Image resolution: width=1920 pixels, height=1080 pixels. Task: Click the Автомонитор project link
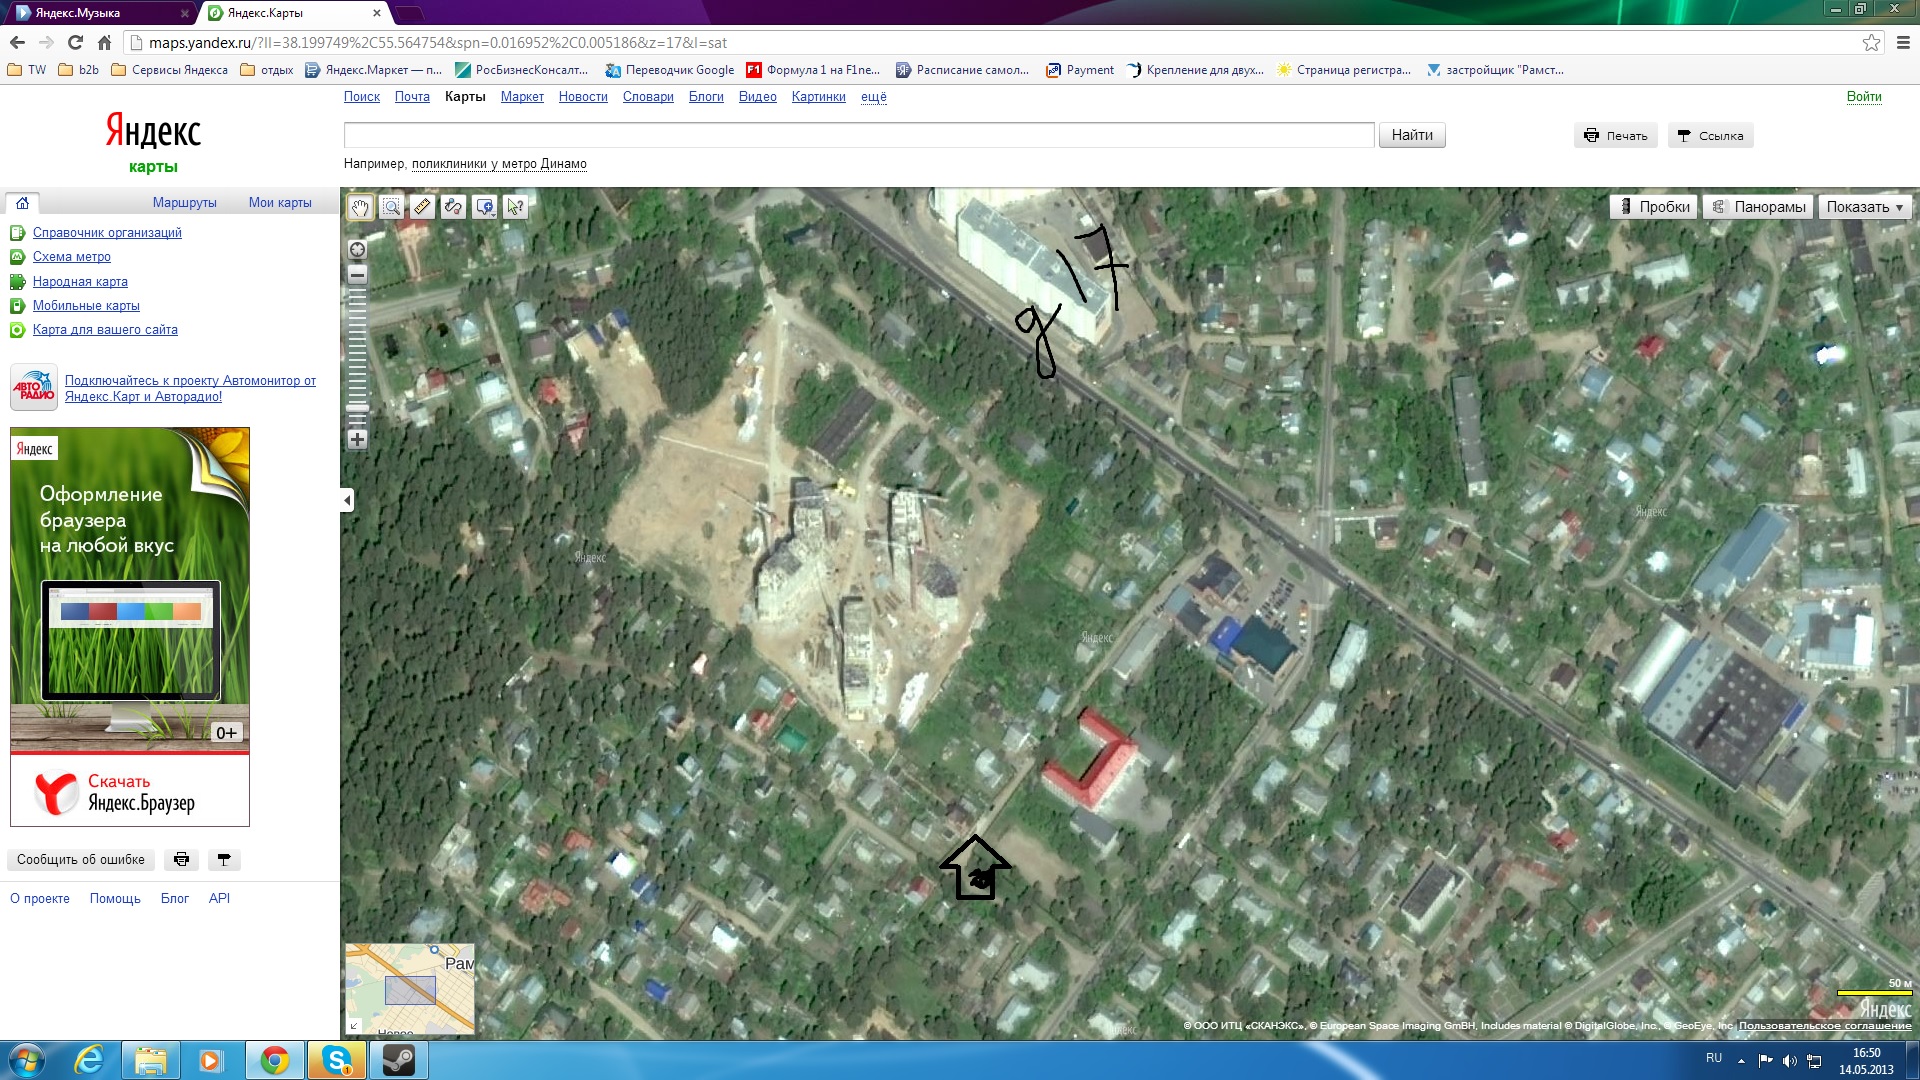click(190, 389)
